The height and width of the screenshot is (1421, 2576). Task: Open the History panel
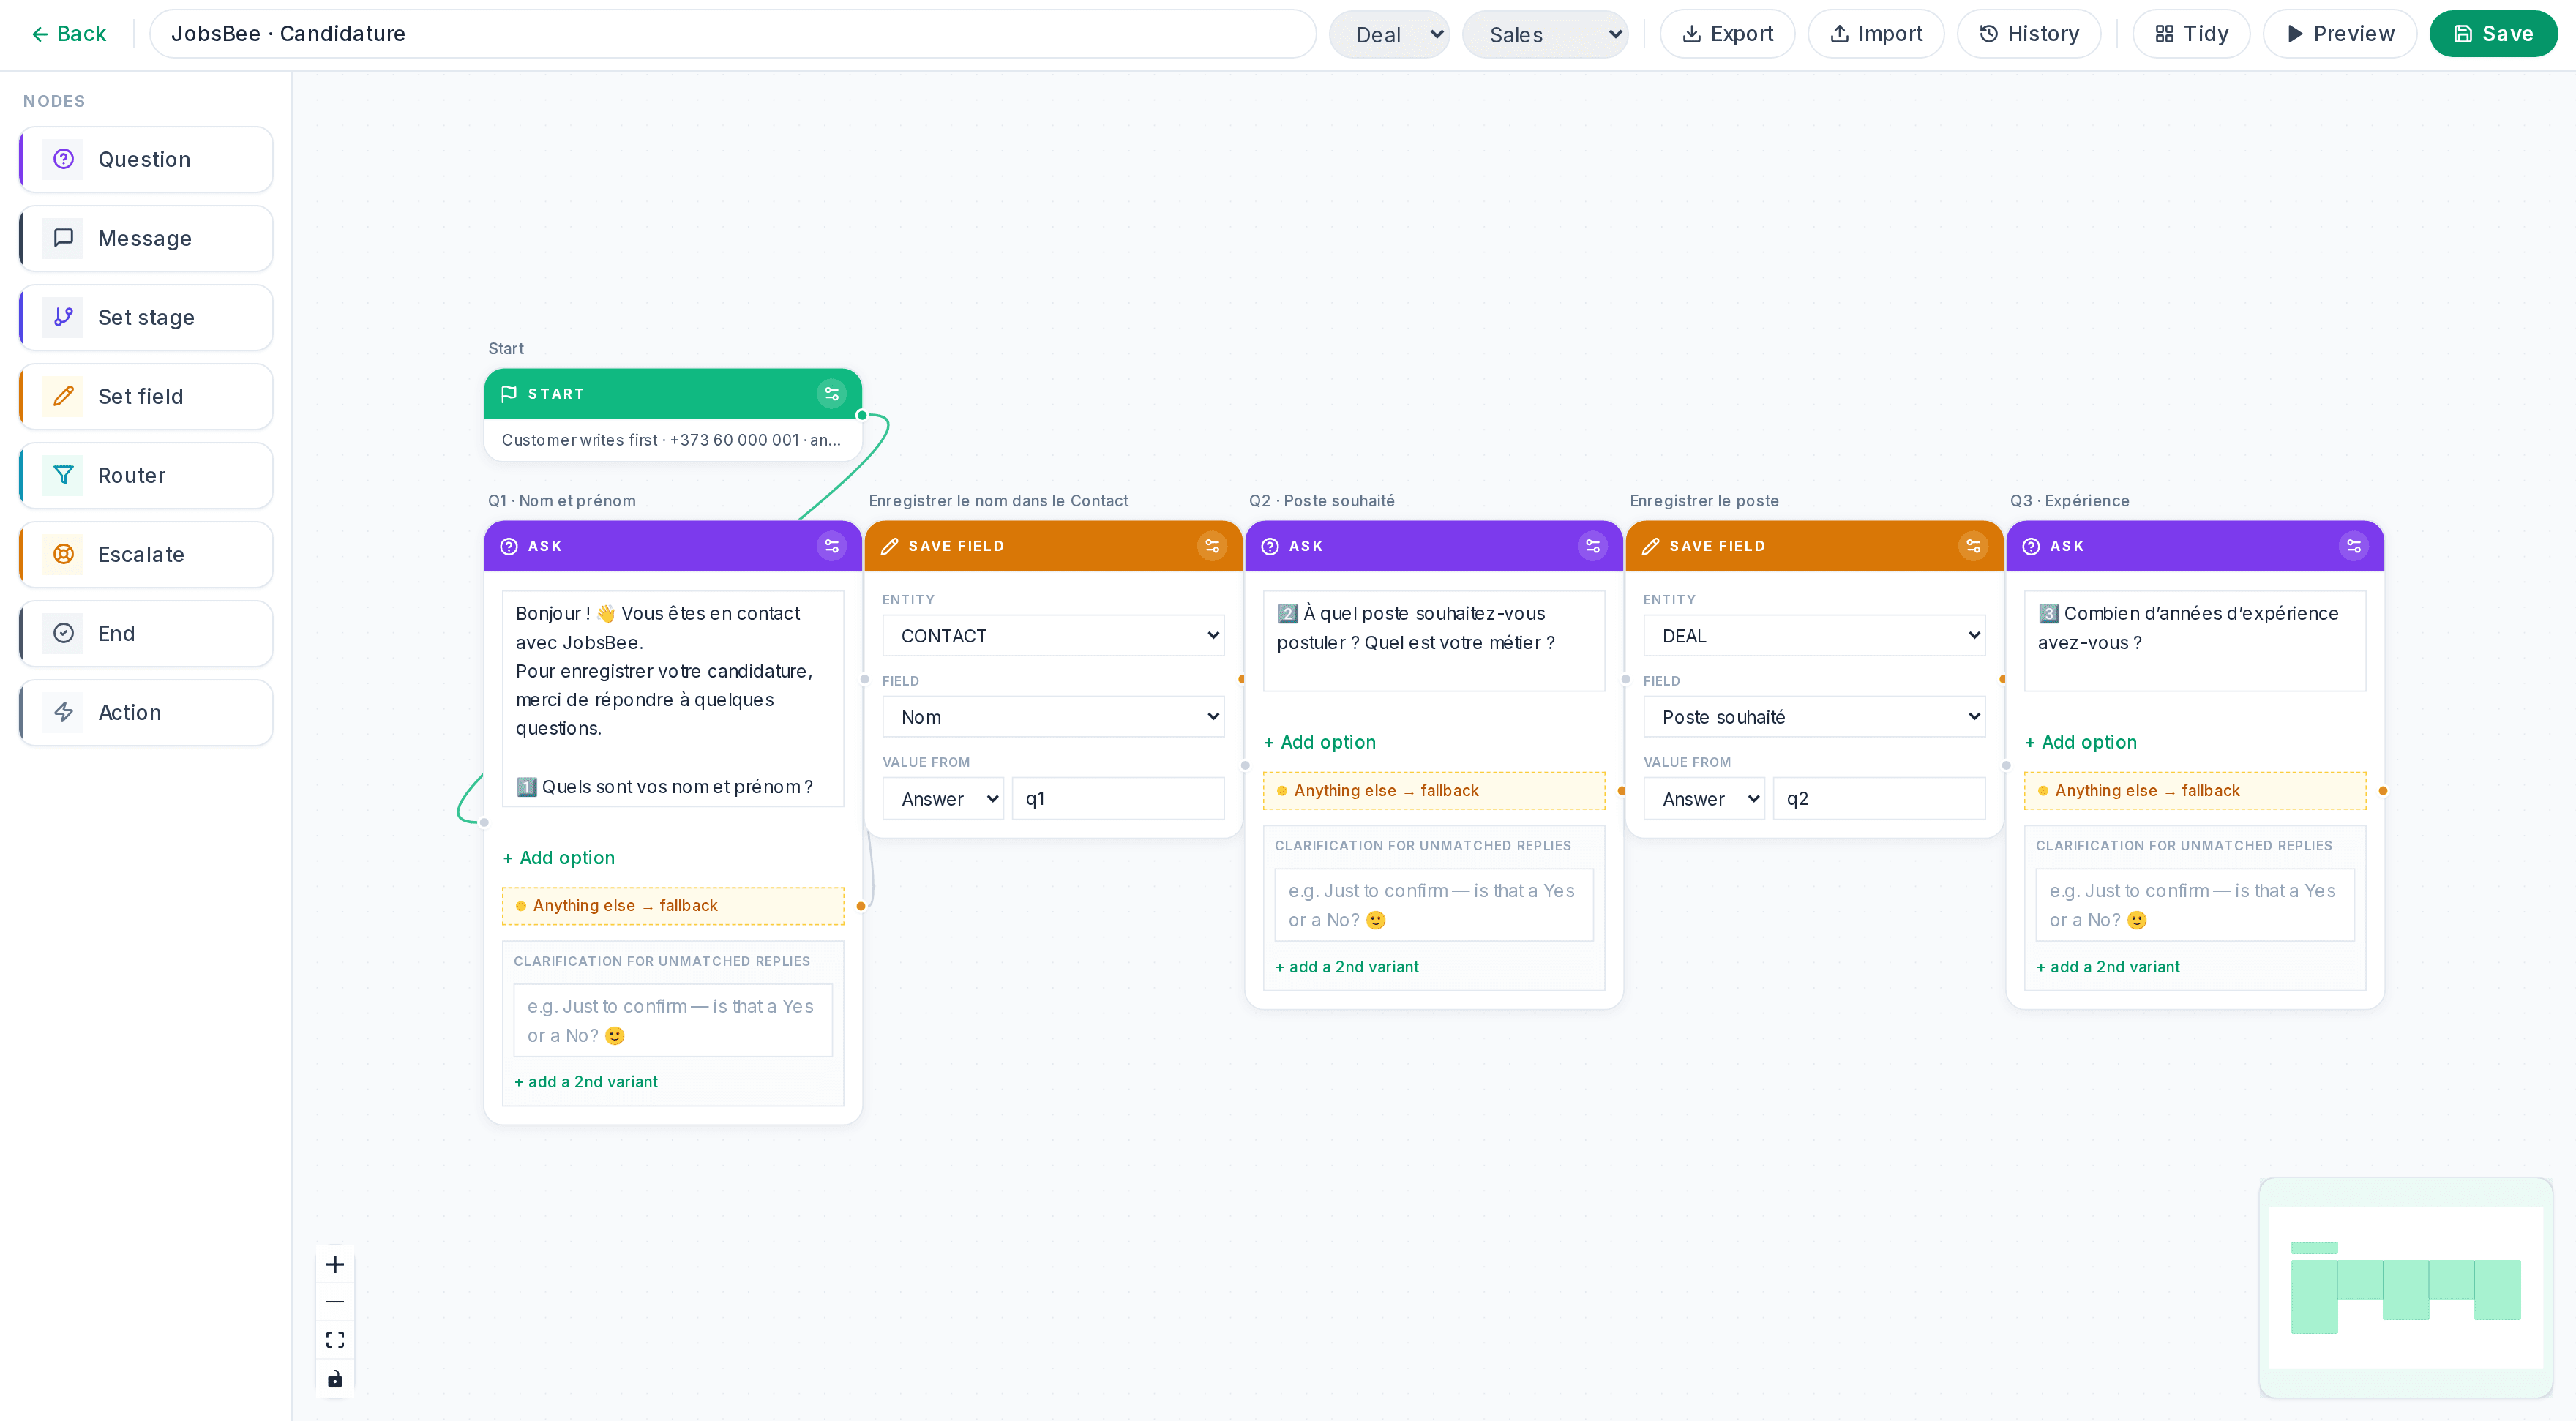pyautogui.click(x=2029, y=34)
